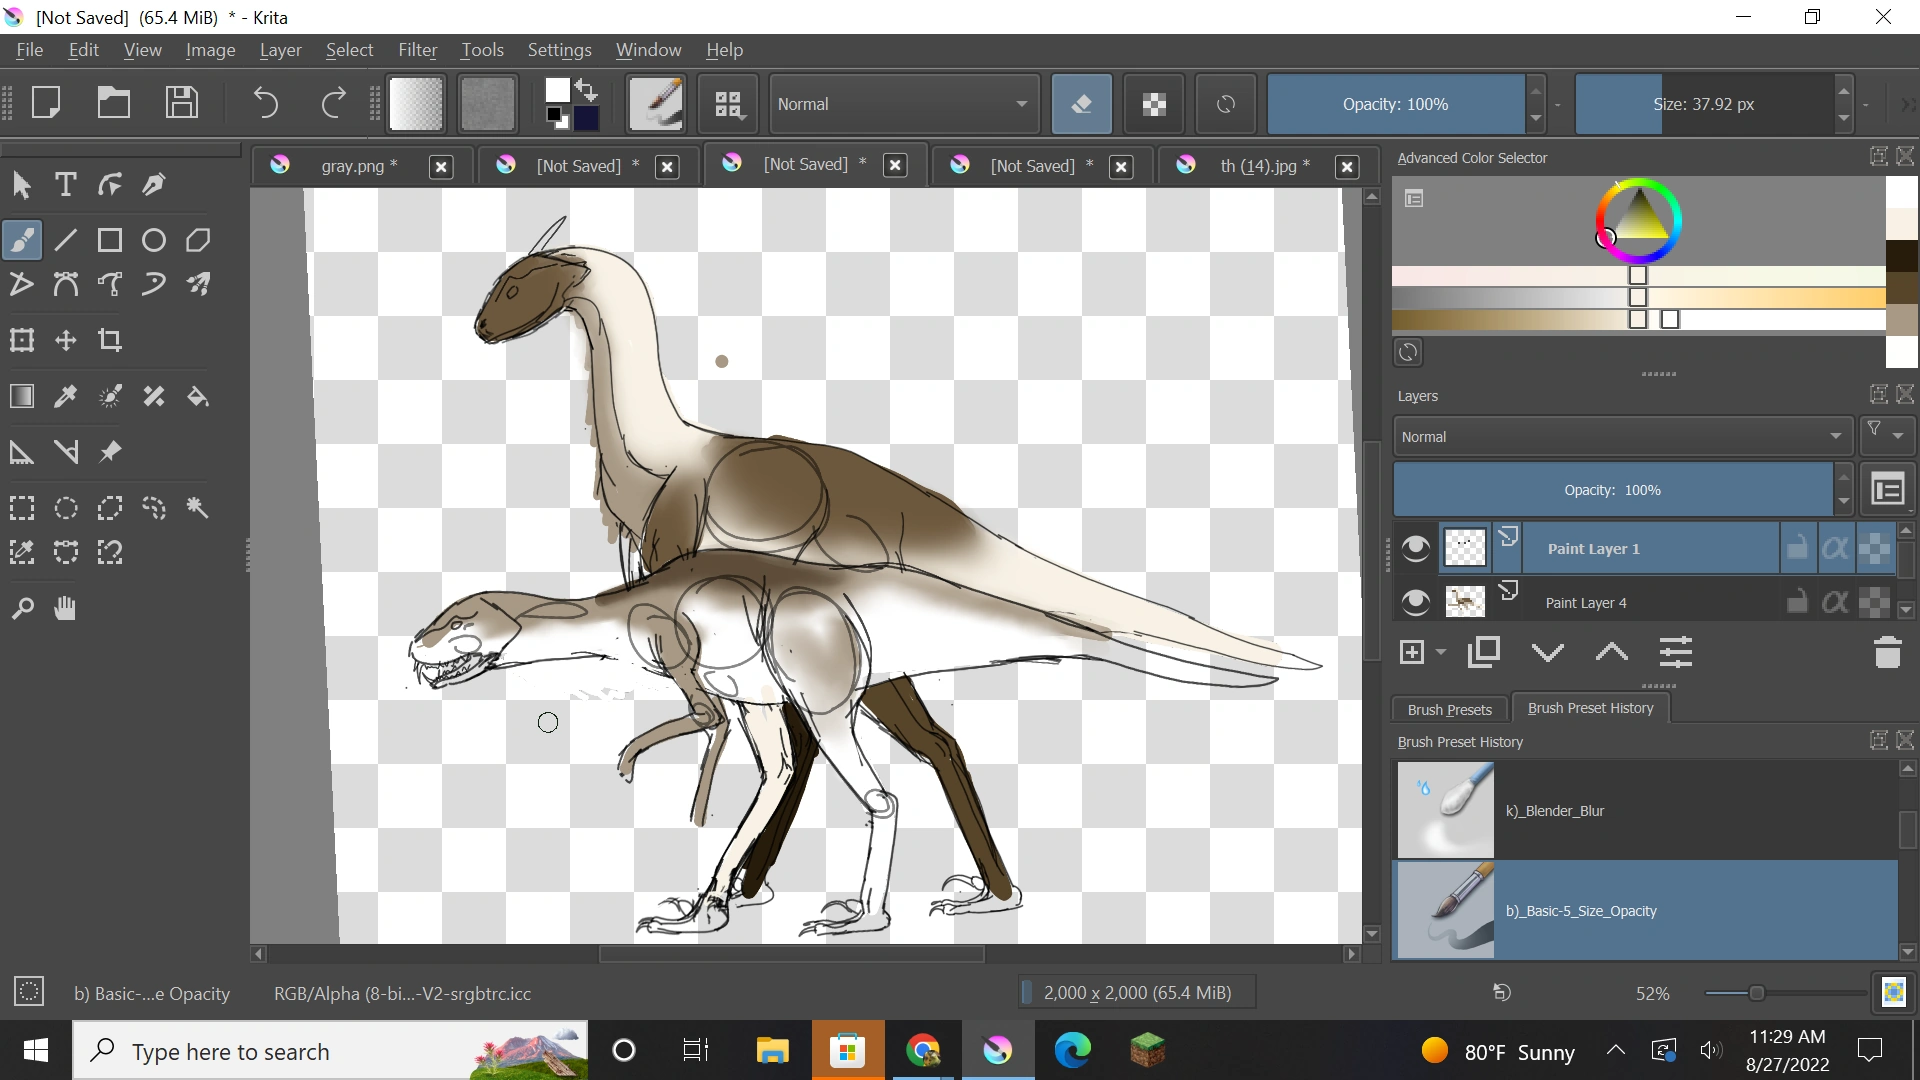
Task: Select the Fill bucket tool
Action: (198, 397)
